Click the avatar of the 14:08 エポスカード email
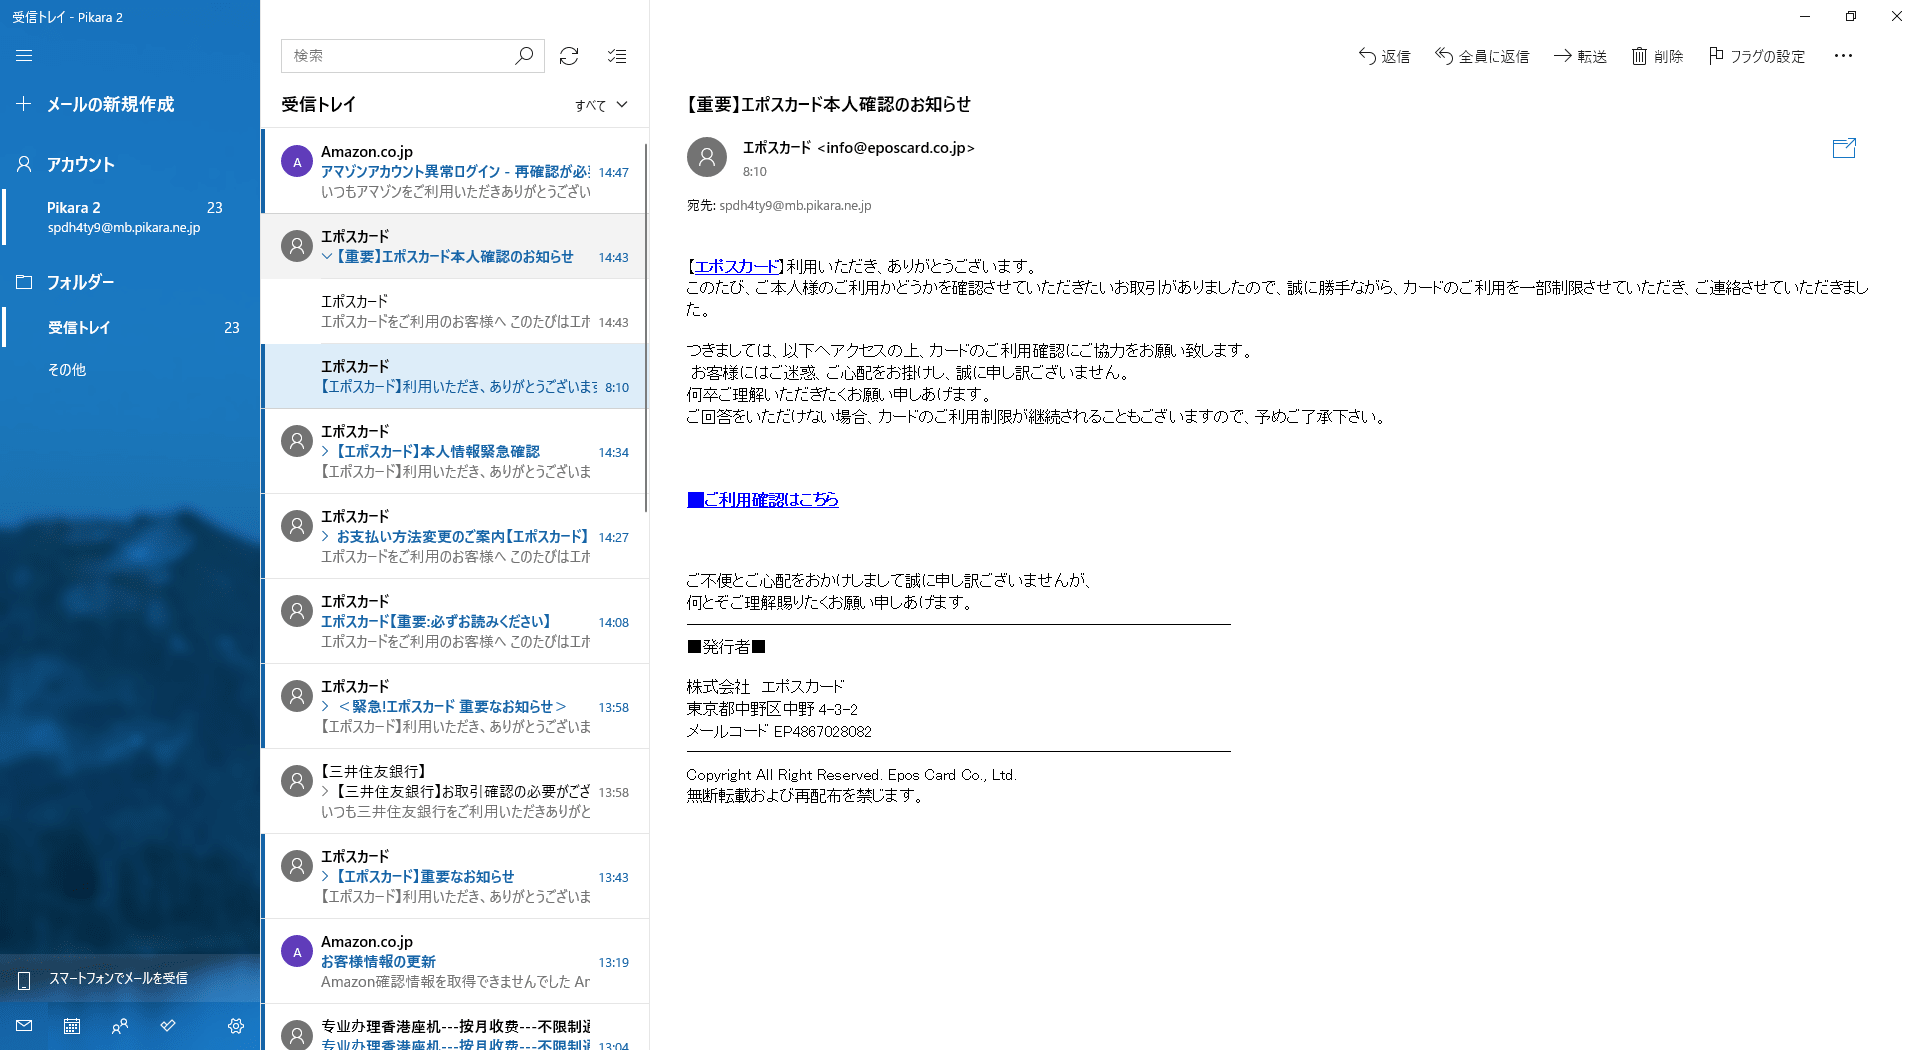Screen dimensions: 1920x1050 coord(297,611)
